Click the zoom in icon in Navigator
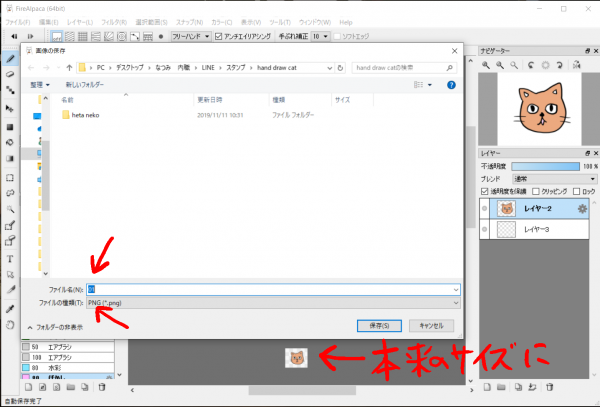 click(486, 65)
